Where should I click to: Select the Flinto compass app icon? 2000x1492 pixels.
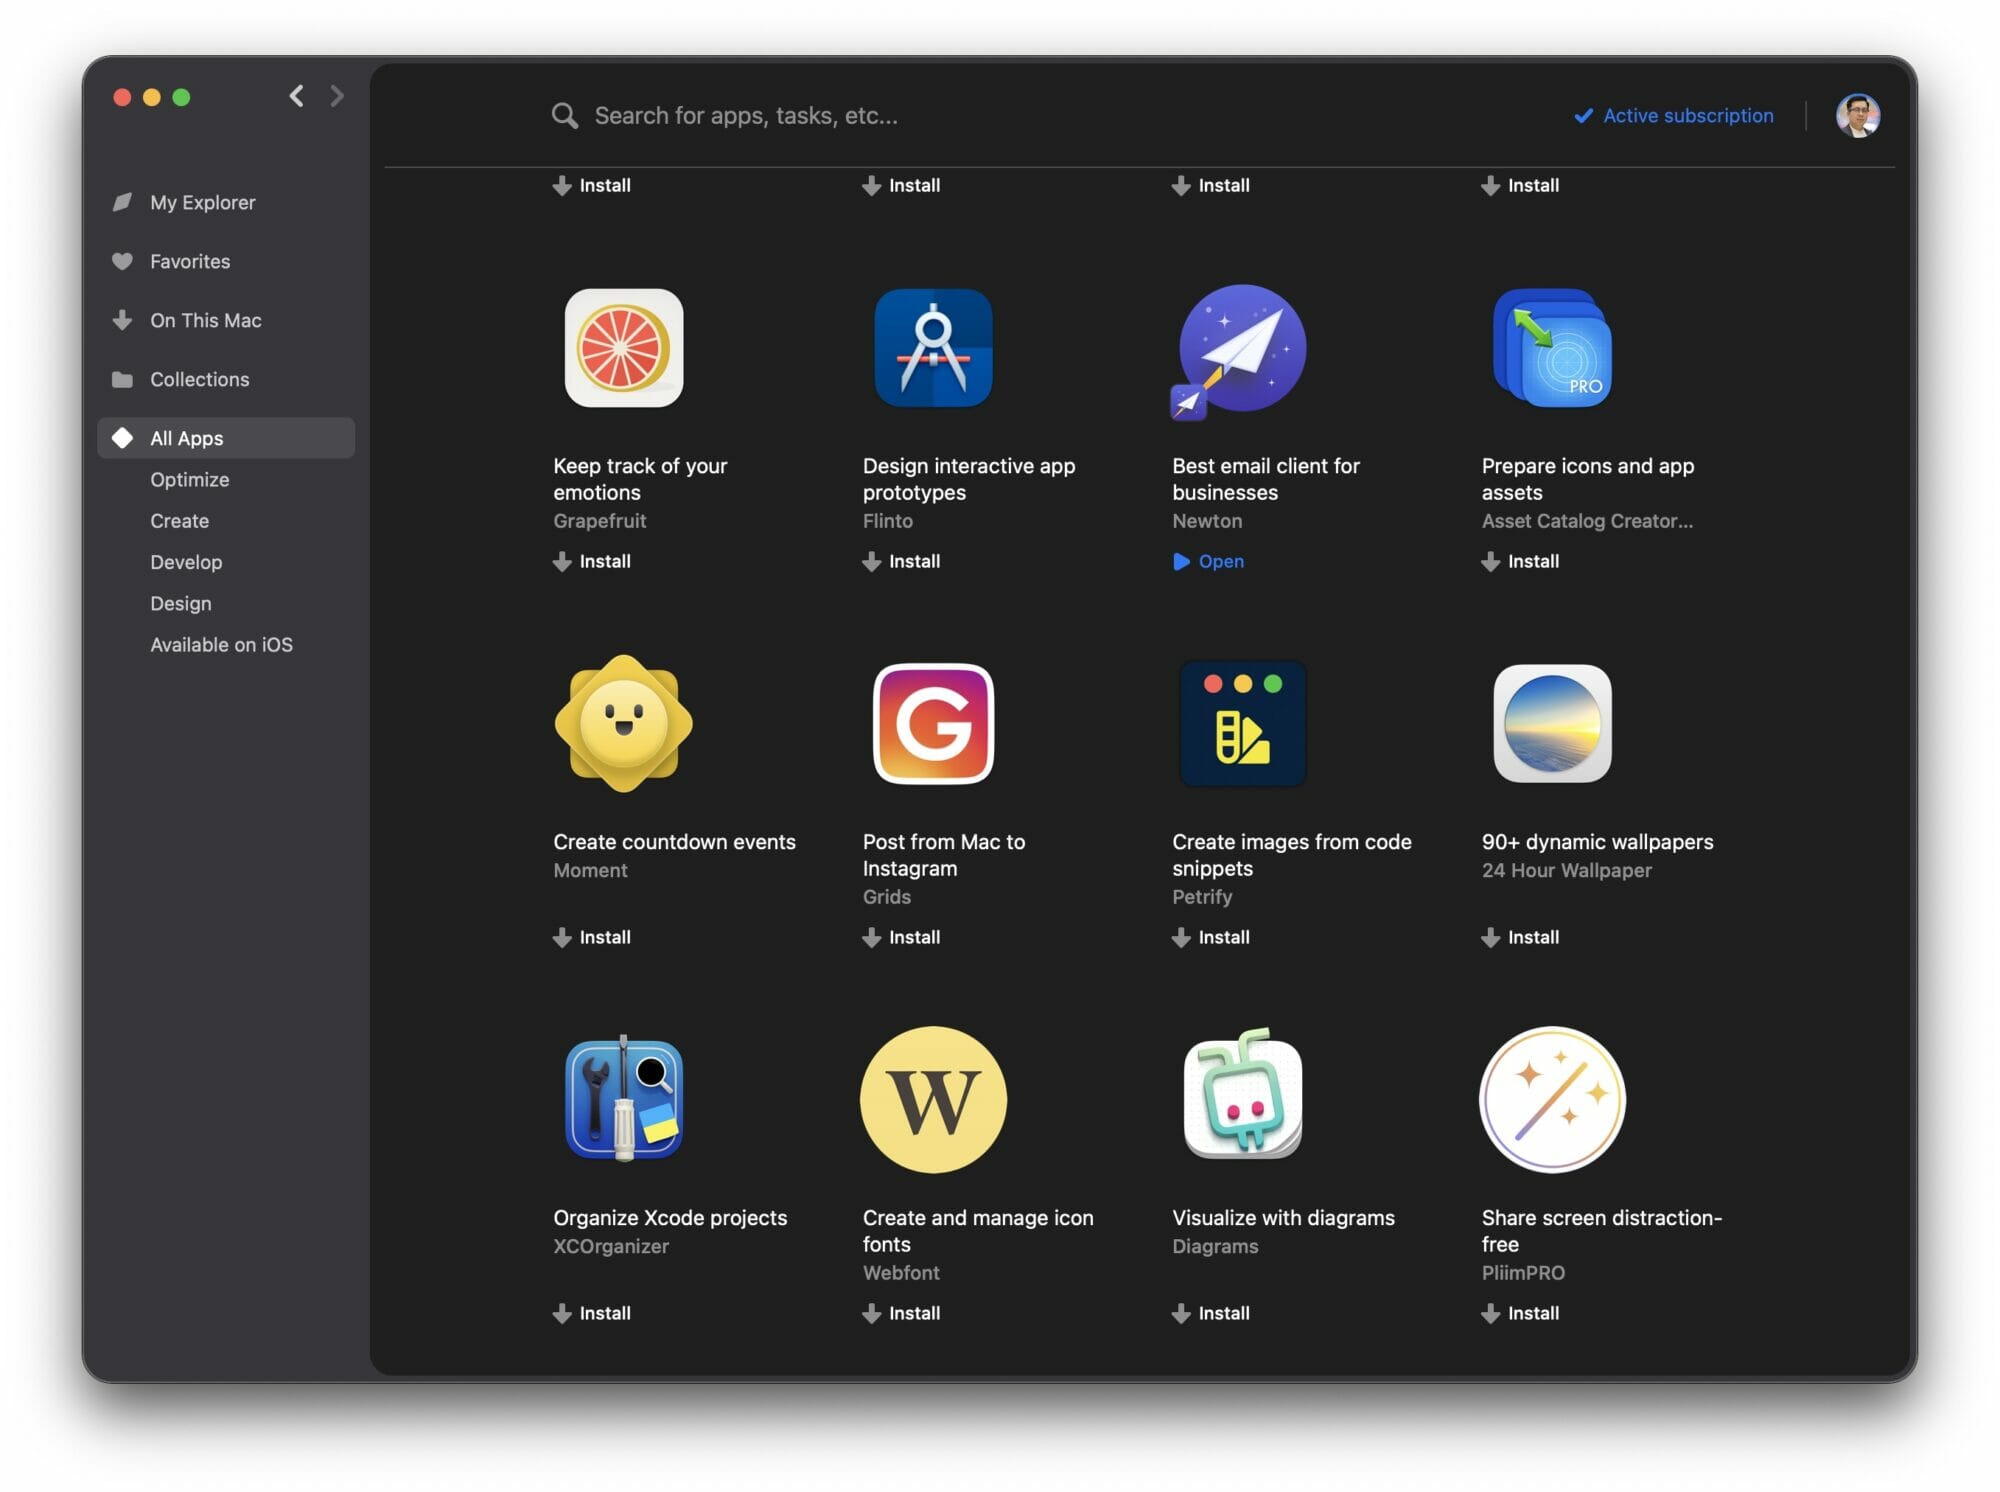(x=933, y=348)
